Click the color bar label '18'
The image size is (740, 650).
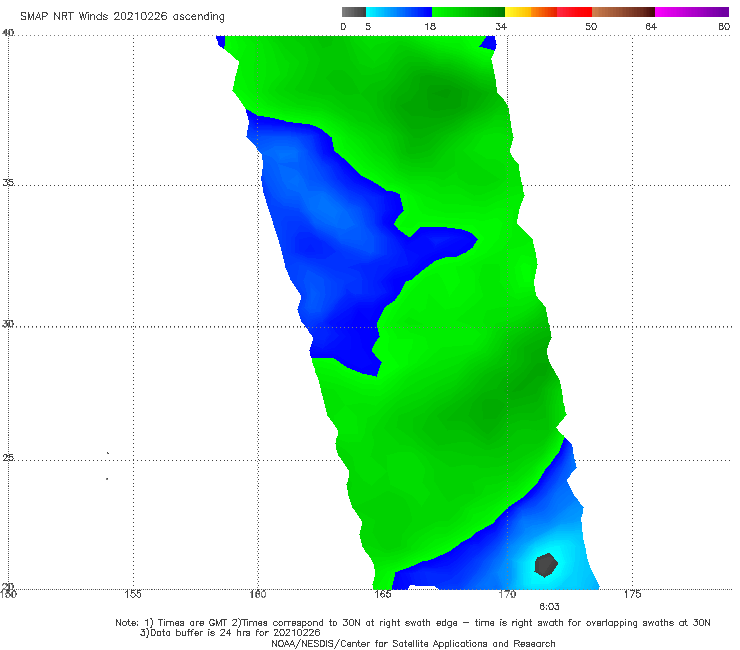430,26
